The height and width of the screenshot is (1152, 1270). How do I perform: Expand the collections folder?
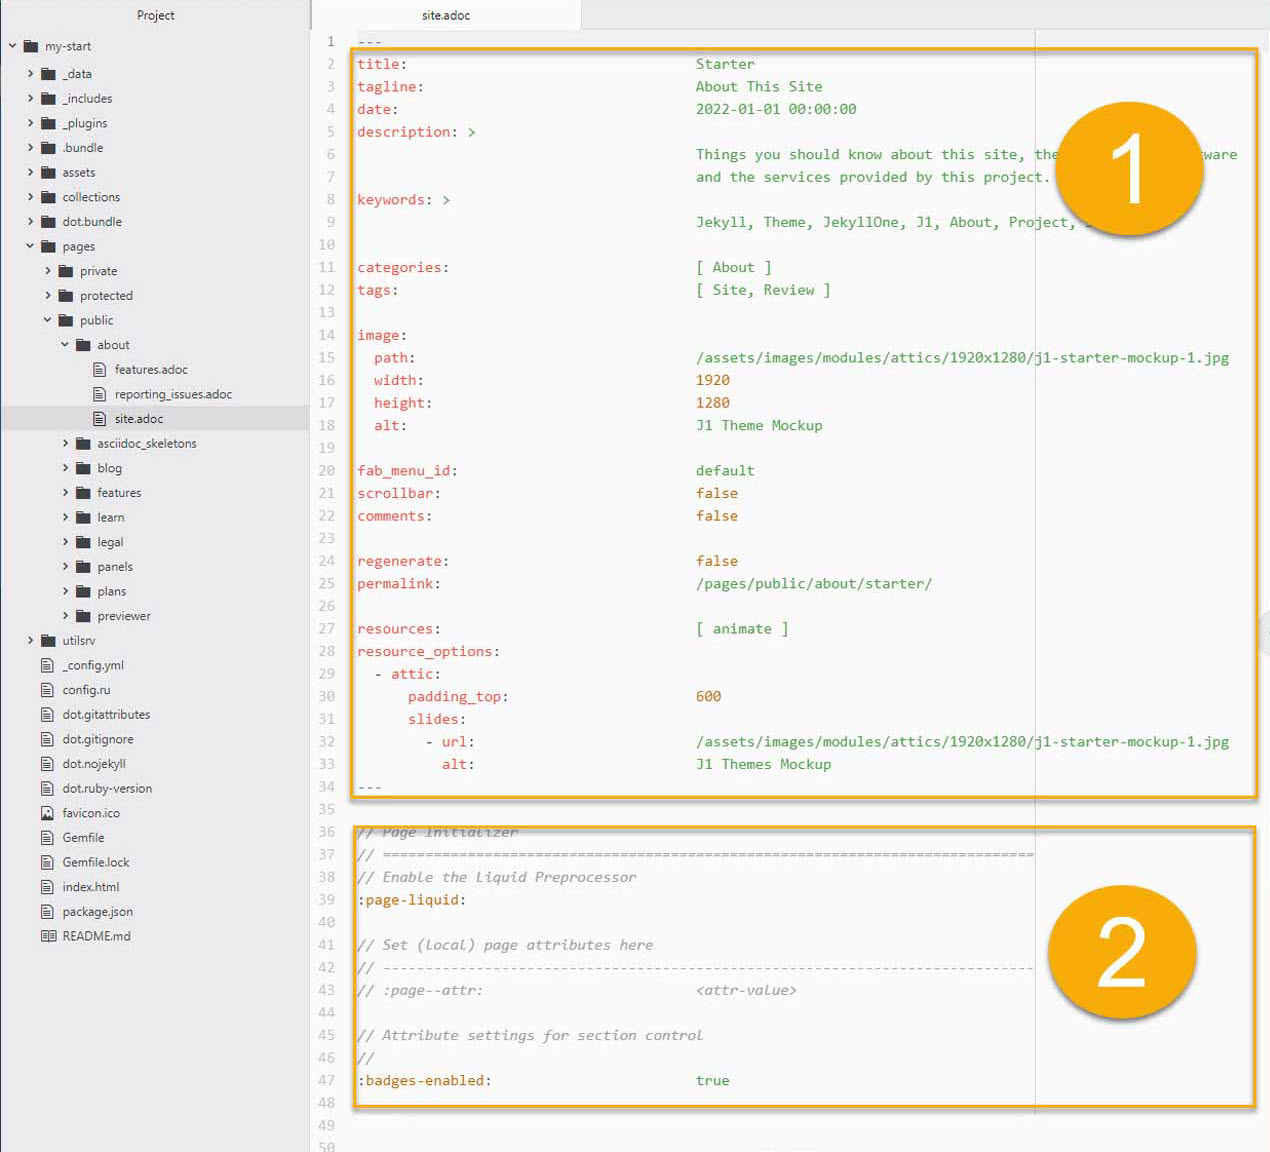tap(30, 197)
